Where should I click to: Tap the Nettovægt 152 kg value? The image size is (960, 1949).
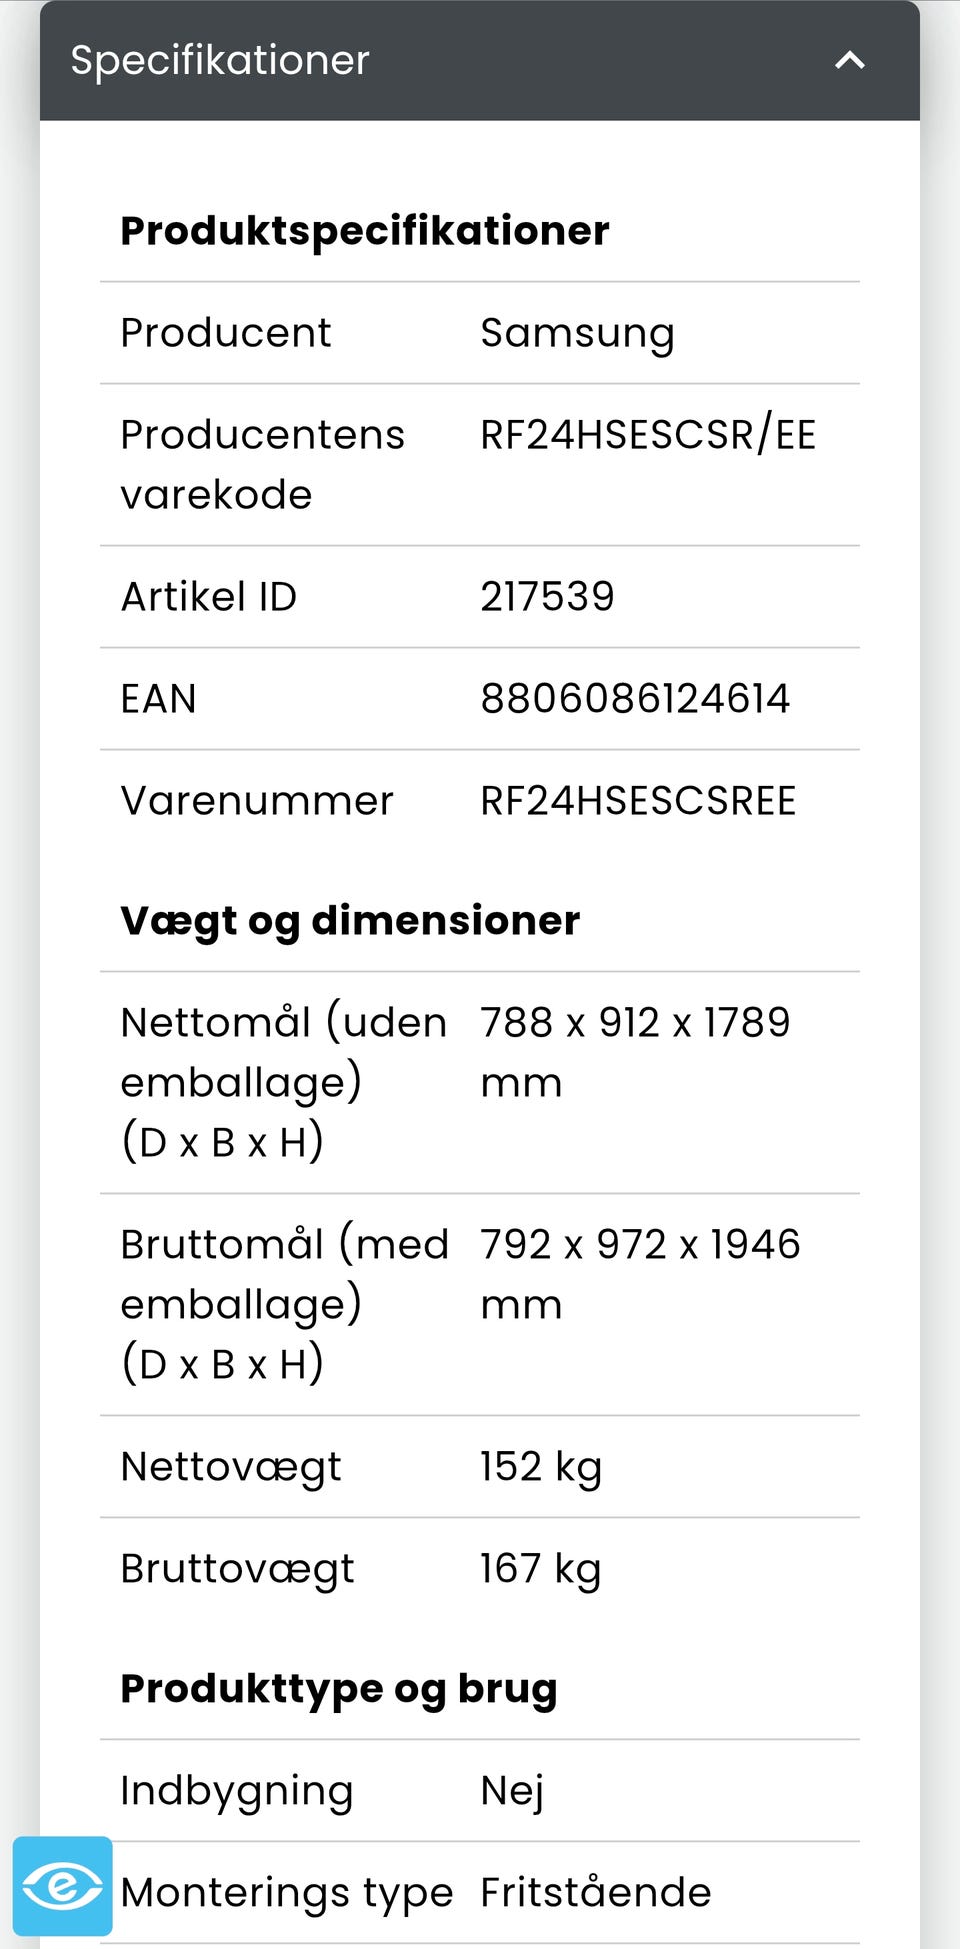pyautogui.click(x=541, y=1467)
